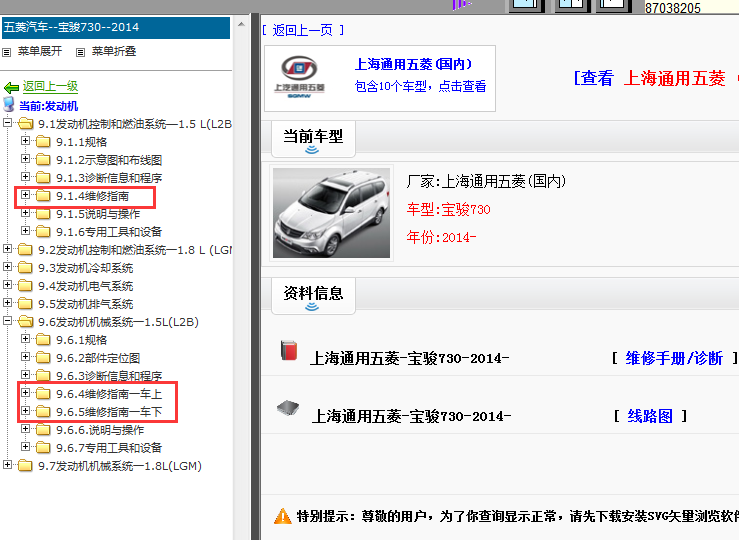Select 9.7发动机机械系统一1.8L(LGM) tree item
The height and width of the screenshot is (540, 739).
point(120,466)
